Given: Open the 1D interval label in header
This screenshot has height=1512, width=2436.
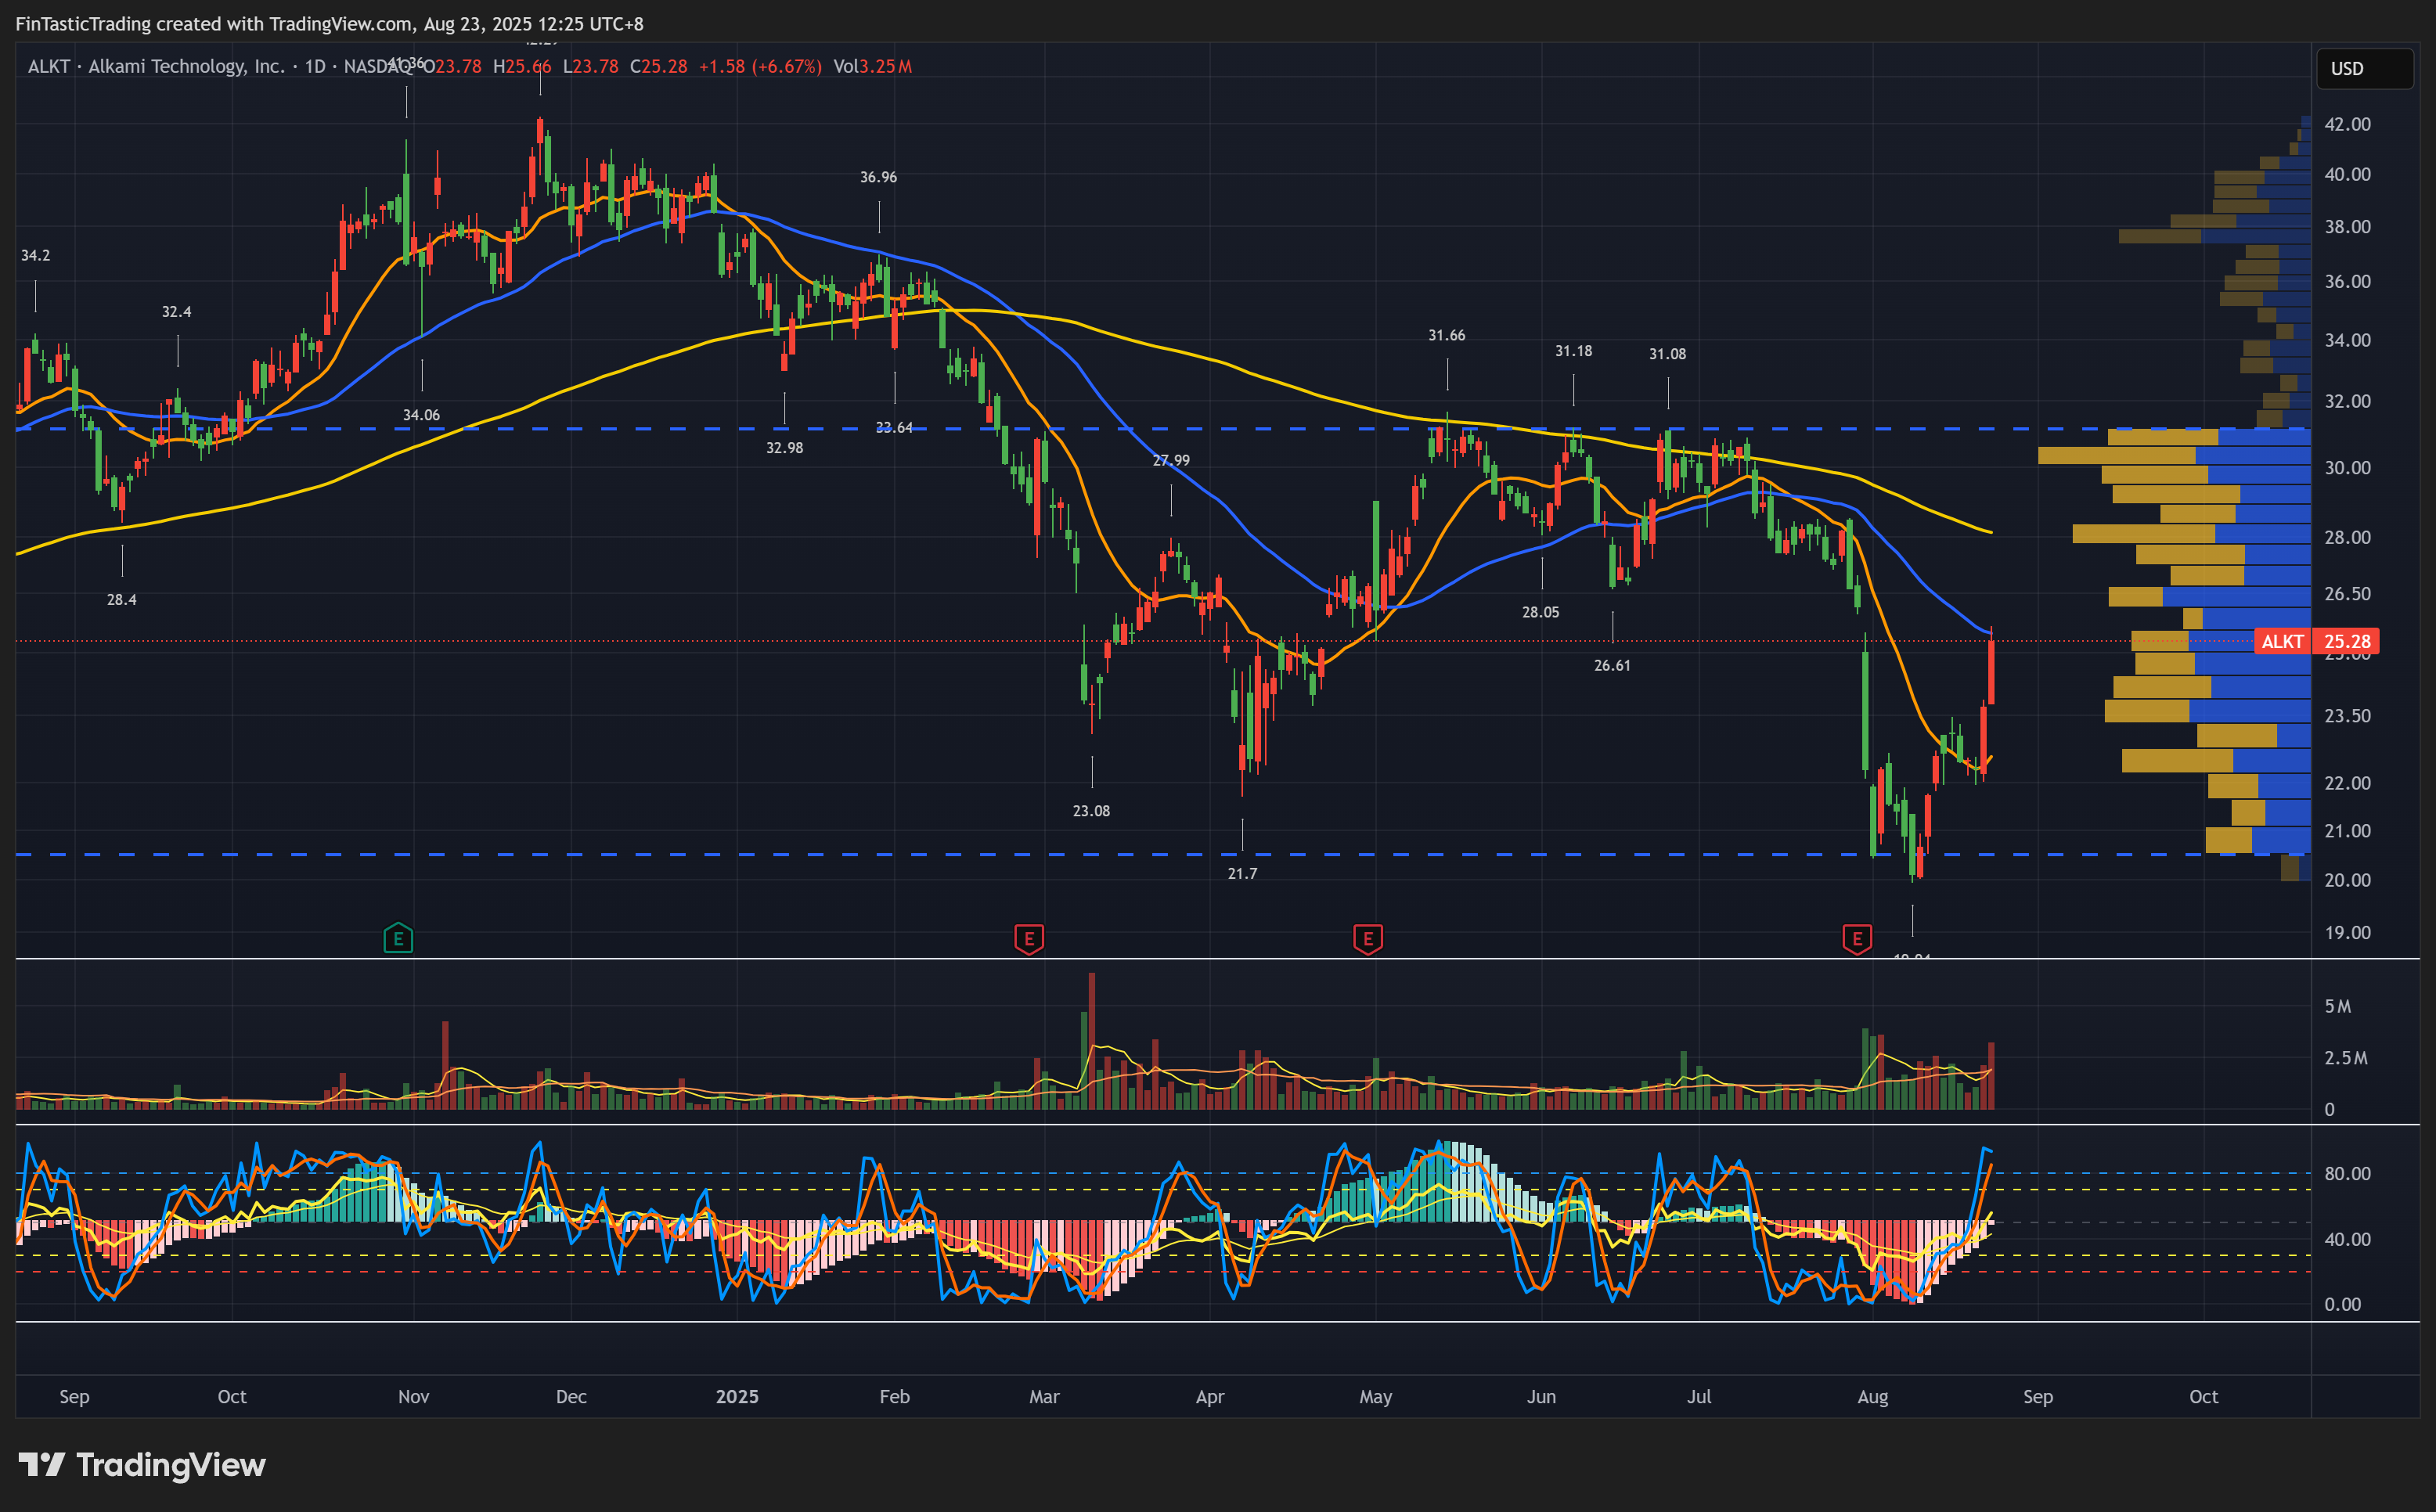Looking at the screenshot, I should click(x=315, y=67).
